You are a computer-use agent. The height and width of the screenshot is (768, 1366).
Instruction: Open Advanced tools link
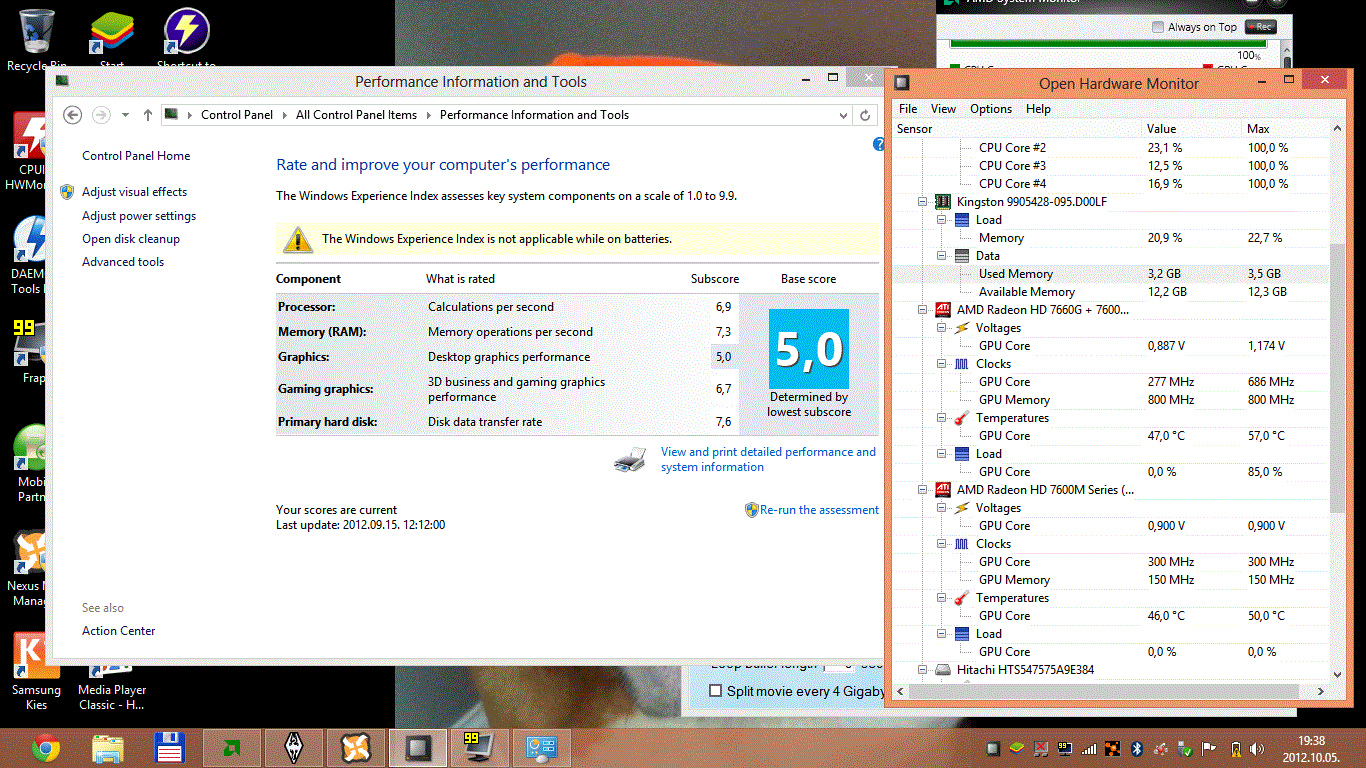123,262
